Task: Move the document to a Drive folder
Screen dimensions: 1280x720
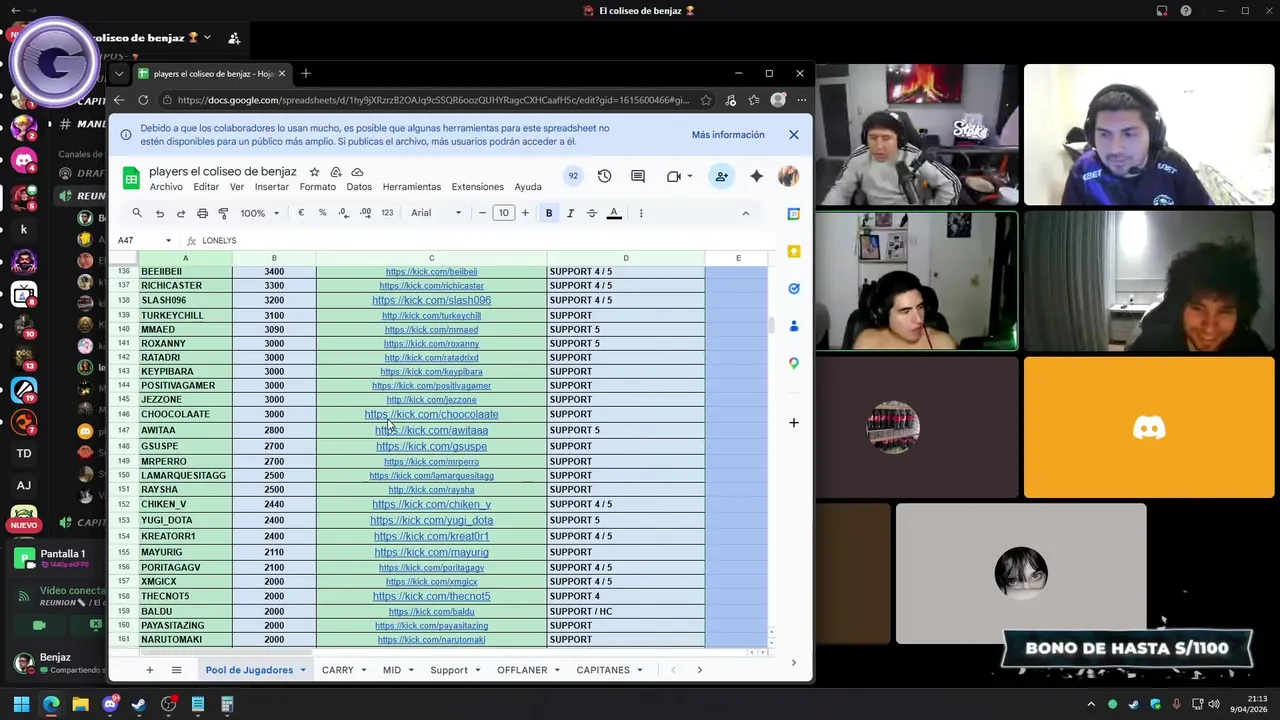Action: (x=336, y=172)
